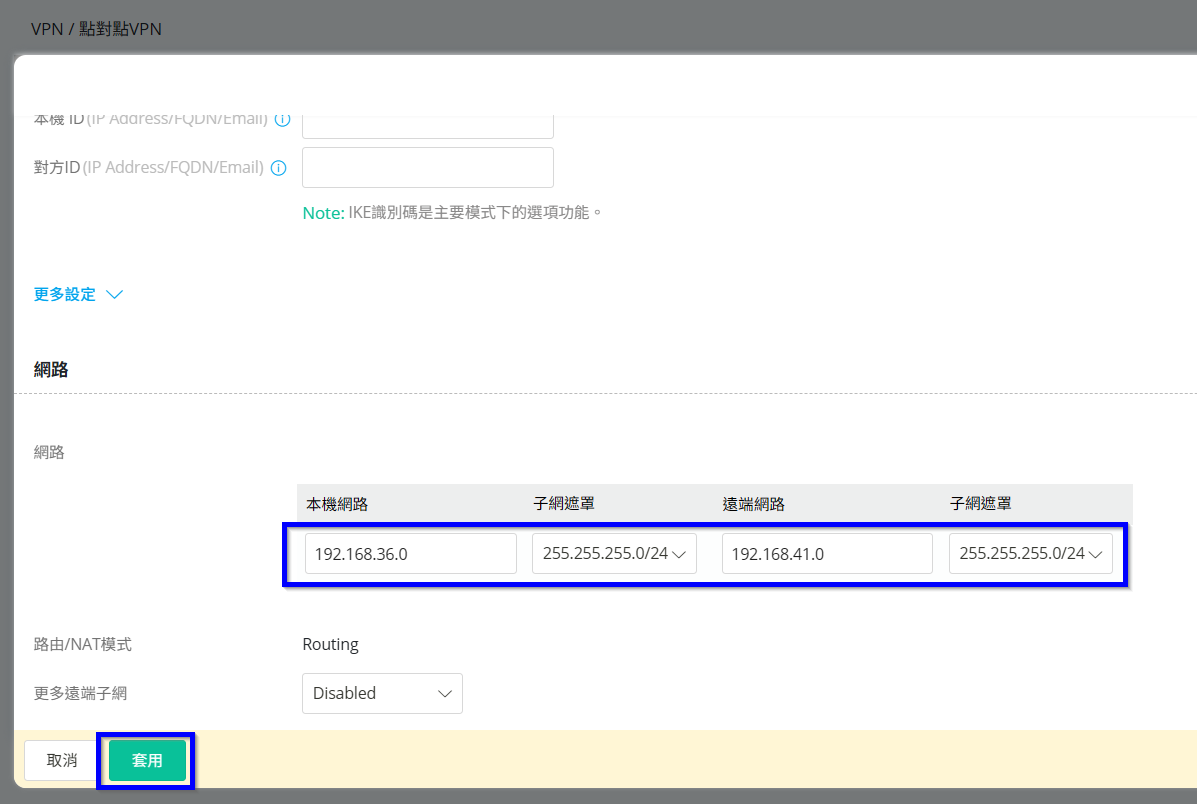The image size is (1197, 804).
Task: Select 點對點VPN in the breadcrumb
Action: pos(119,29)
